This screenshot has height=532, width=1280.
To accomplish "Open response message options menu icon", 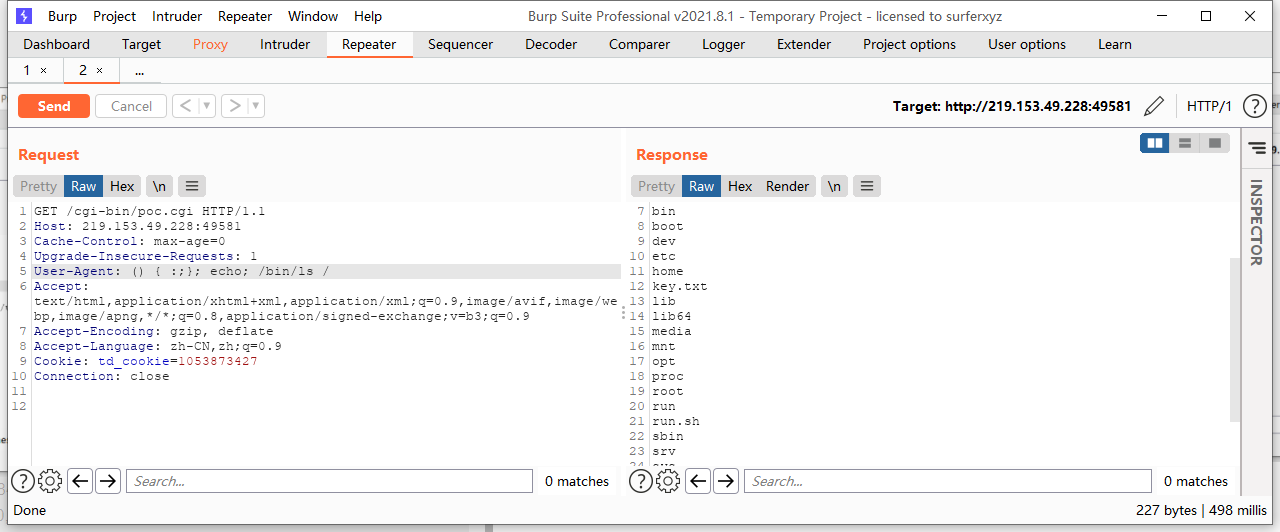I will 866,186.
